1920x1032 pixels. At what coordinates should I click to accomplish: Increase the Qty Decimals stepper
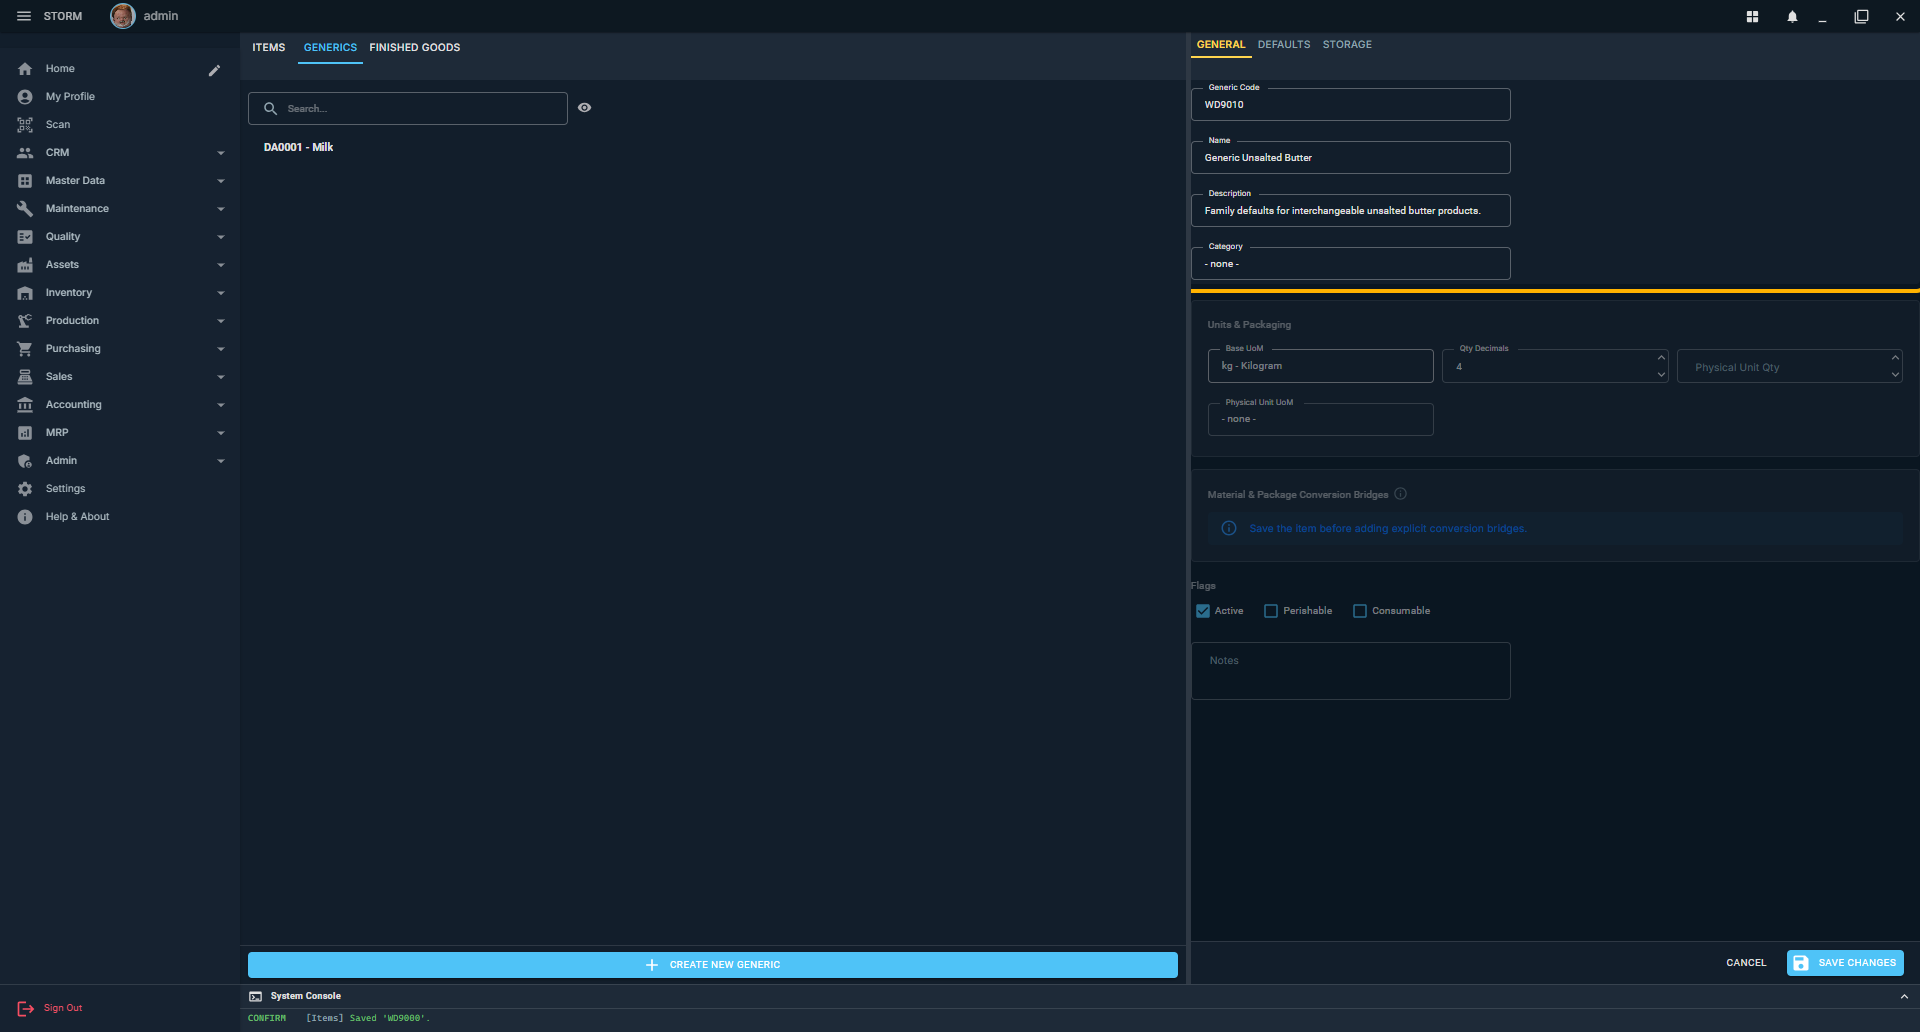1661,358
